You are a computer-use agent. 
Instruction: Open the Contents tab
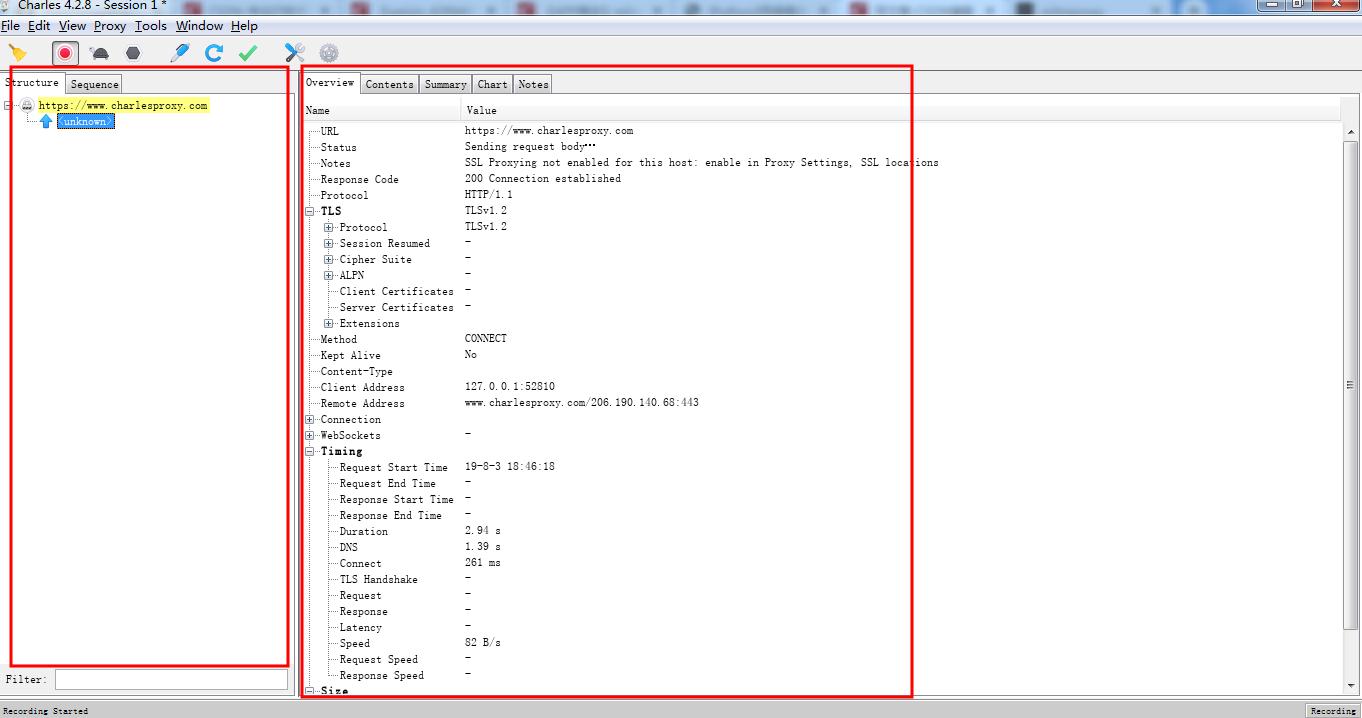click(389, 84)
